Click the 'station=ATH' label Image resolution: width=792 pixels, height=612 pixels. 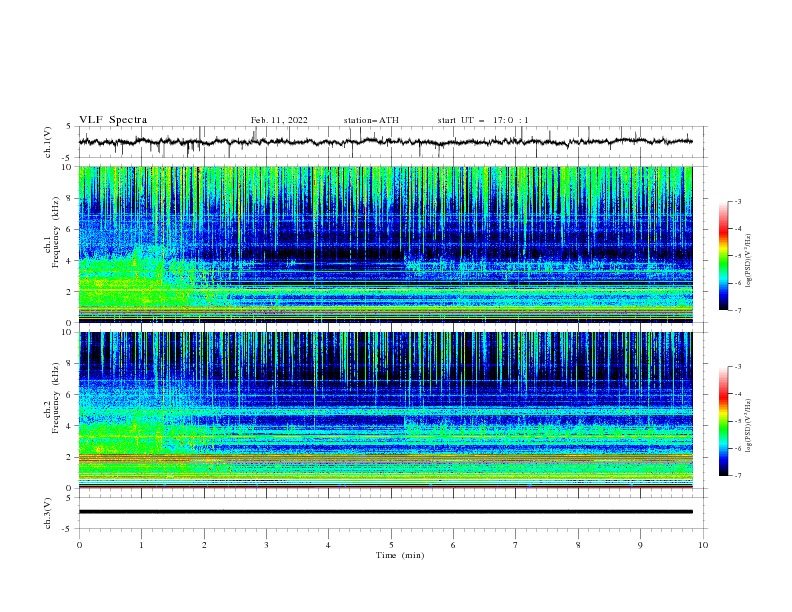click(x=371, y=120)
